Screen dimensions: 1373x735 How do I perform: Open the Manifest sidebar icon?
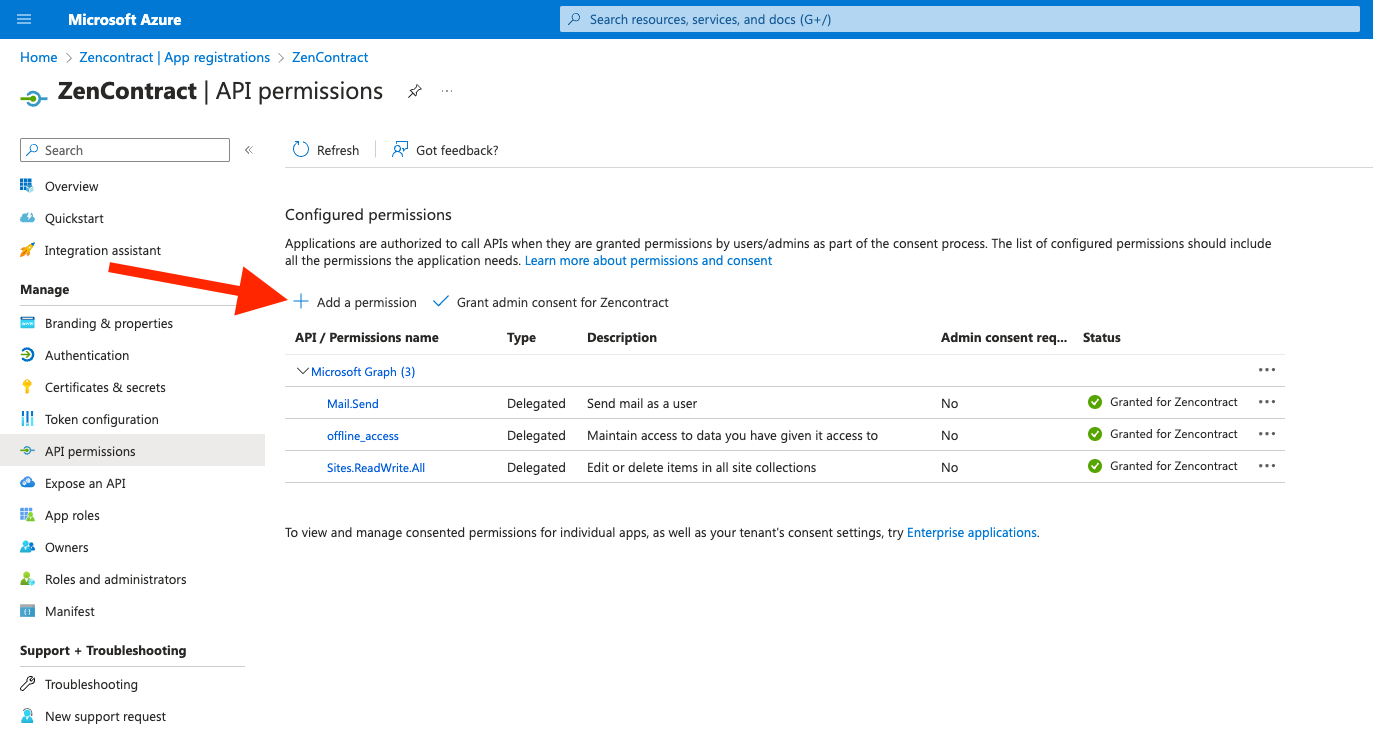27,611
